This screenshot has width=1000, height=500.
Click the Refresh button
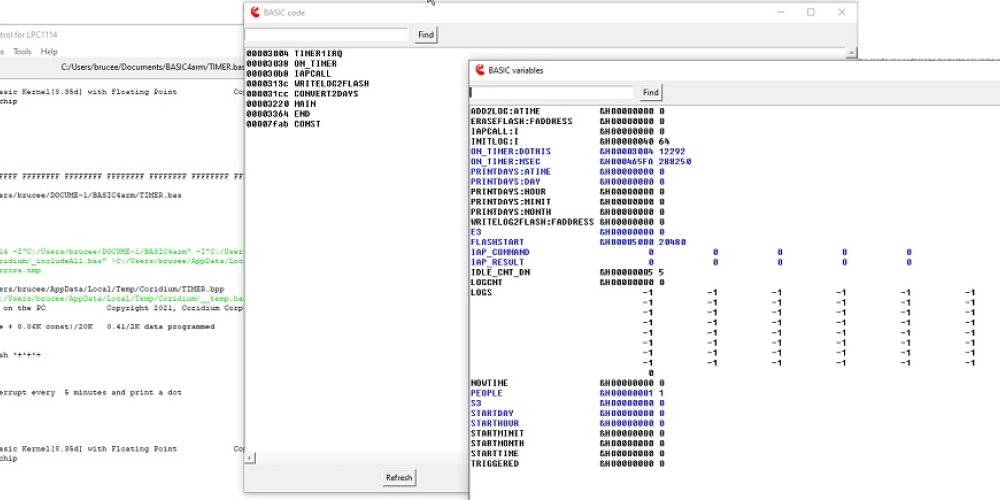tap(398, 478)
